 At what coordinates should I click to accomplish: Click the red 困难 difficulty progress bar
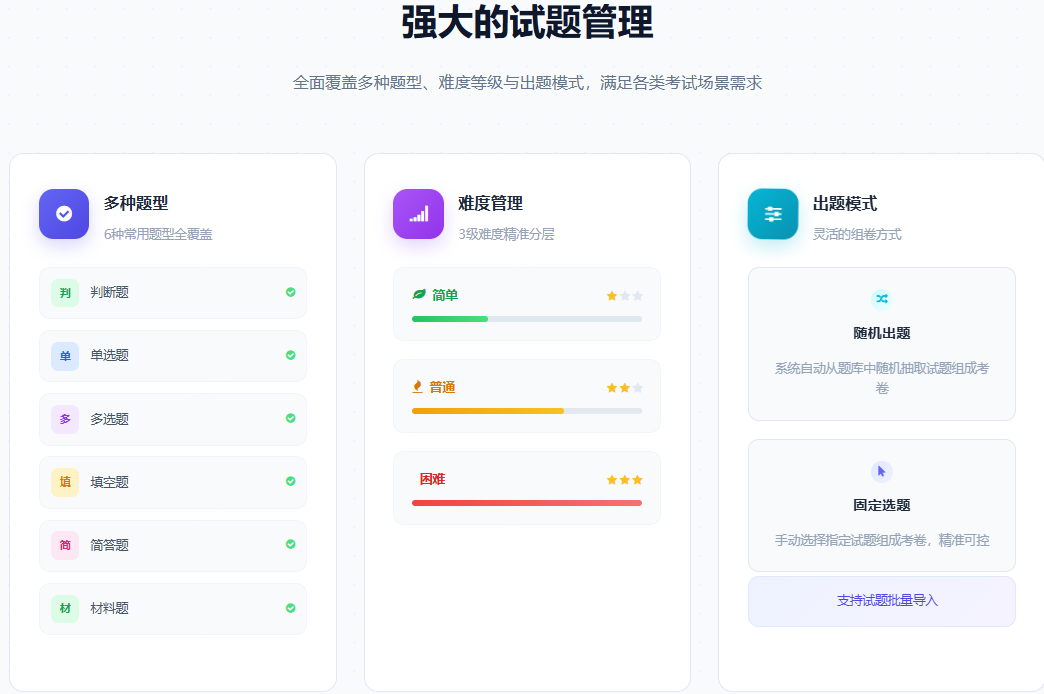coord(526,503)
